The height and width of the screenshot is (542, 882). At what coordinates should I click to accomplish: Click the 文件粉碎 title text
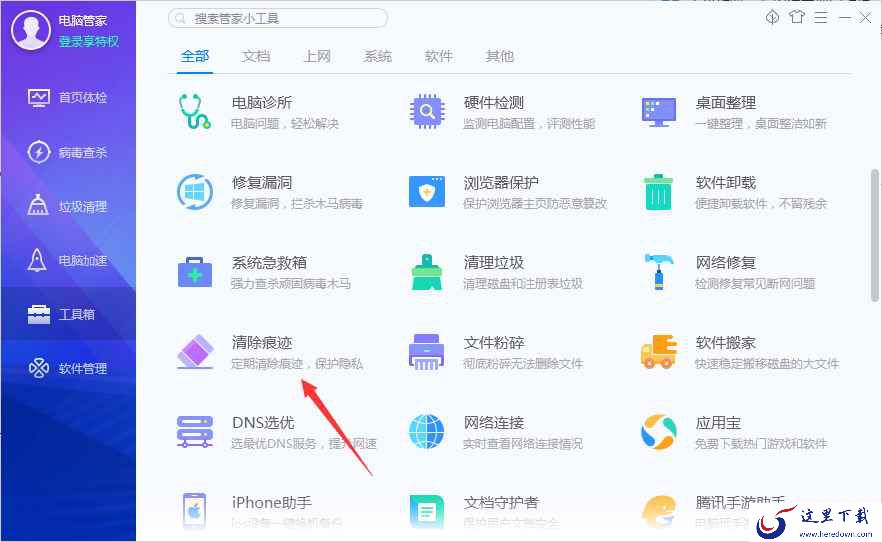pos(494,342)
